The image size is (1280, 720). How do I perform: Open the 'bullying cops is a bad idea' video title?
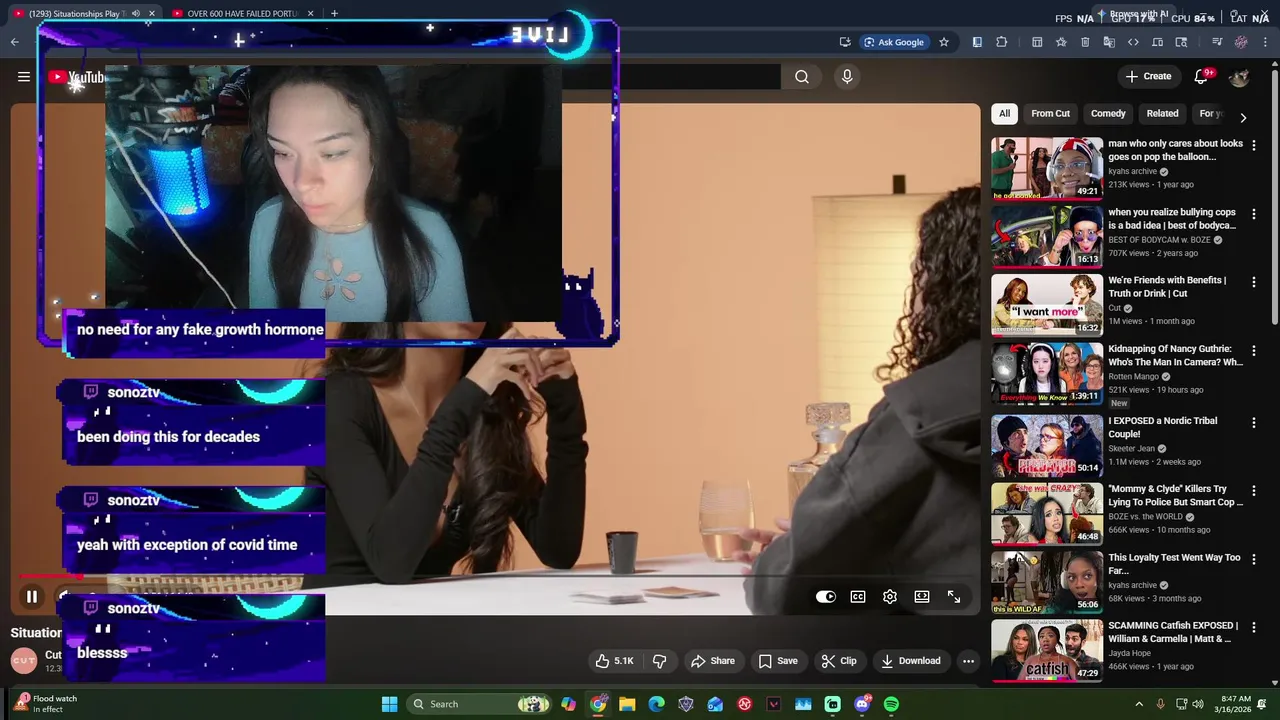click(1172, 219)
